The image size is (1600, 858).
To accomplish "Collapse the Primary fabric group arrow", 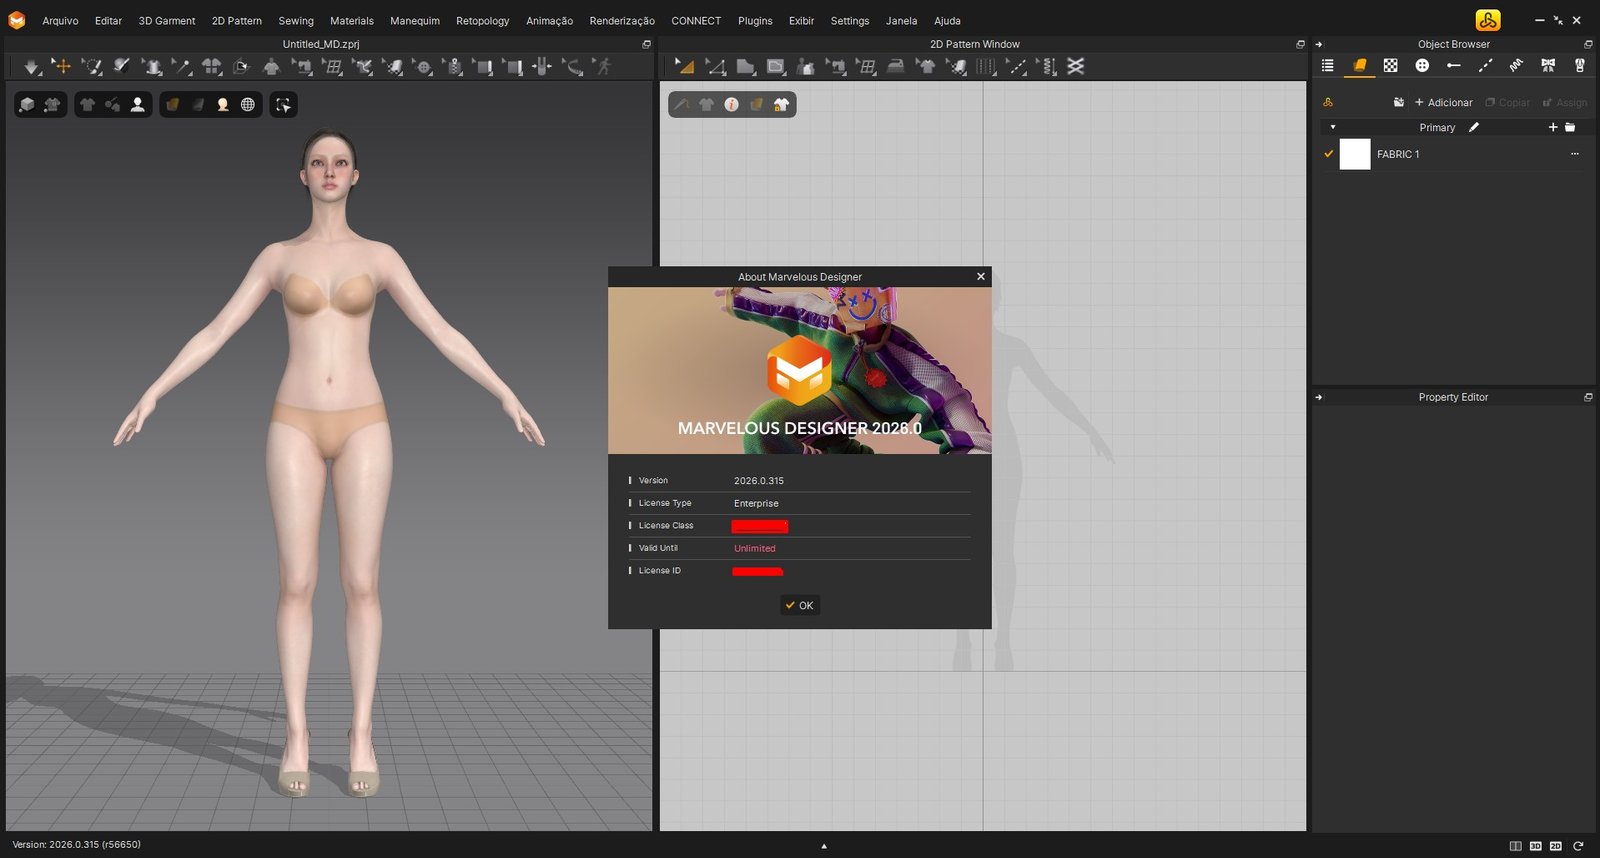I will [1332, 127].
